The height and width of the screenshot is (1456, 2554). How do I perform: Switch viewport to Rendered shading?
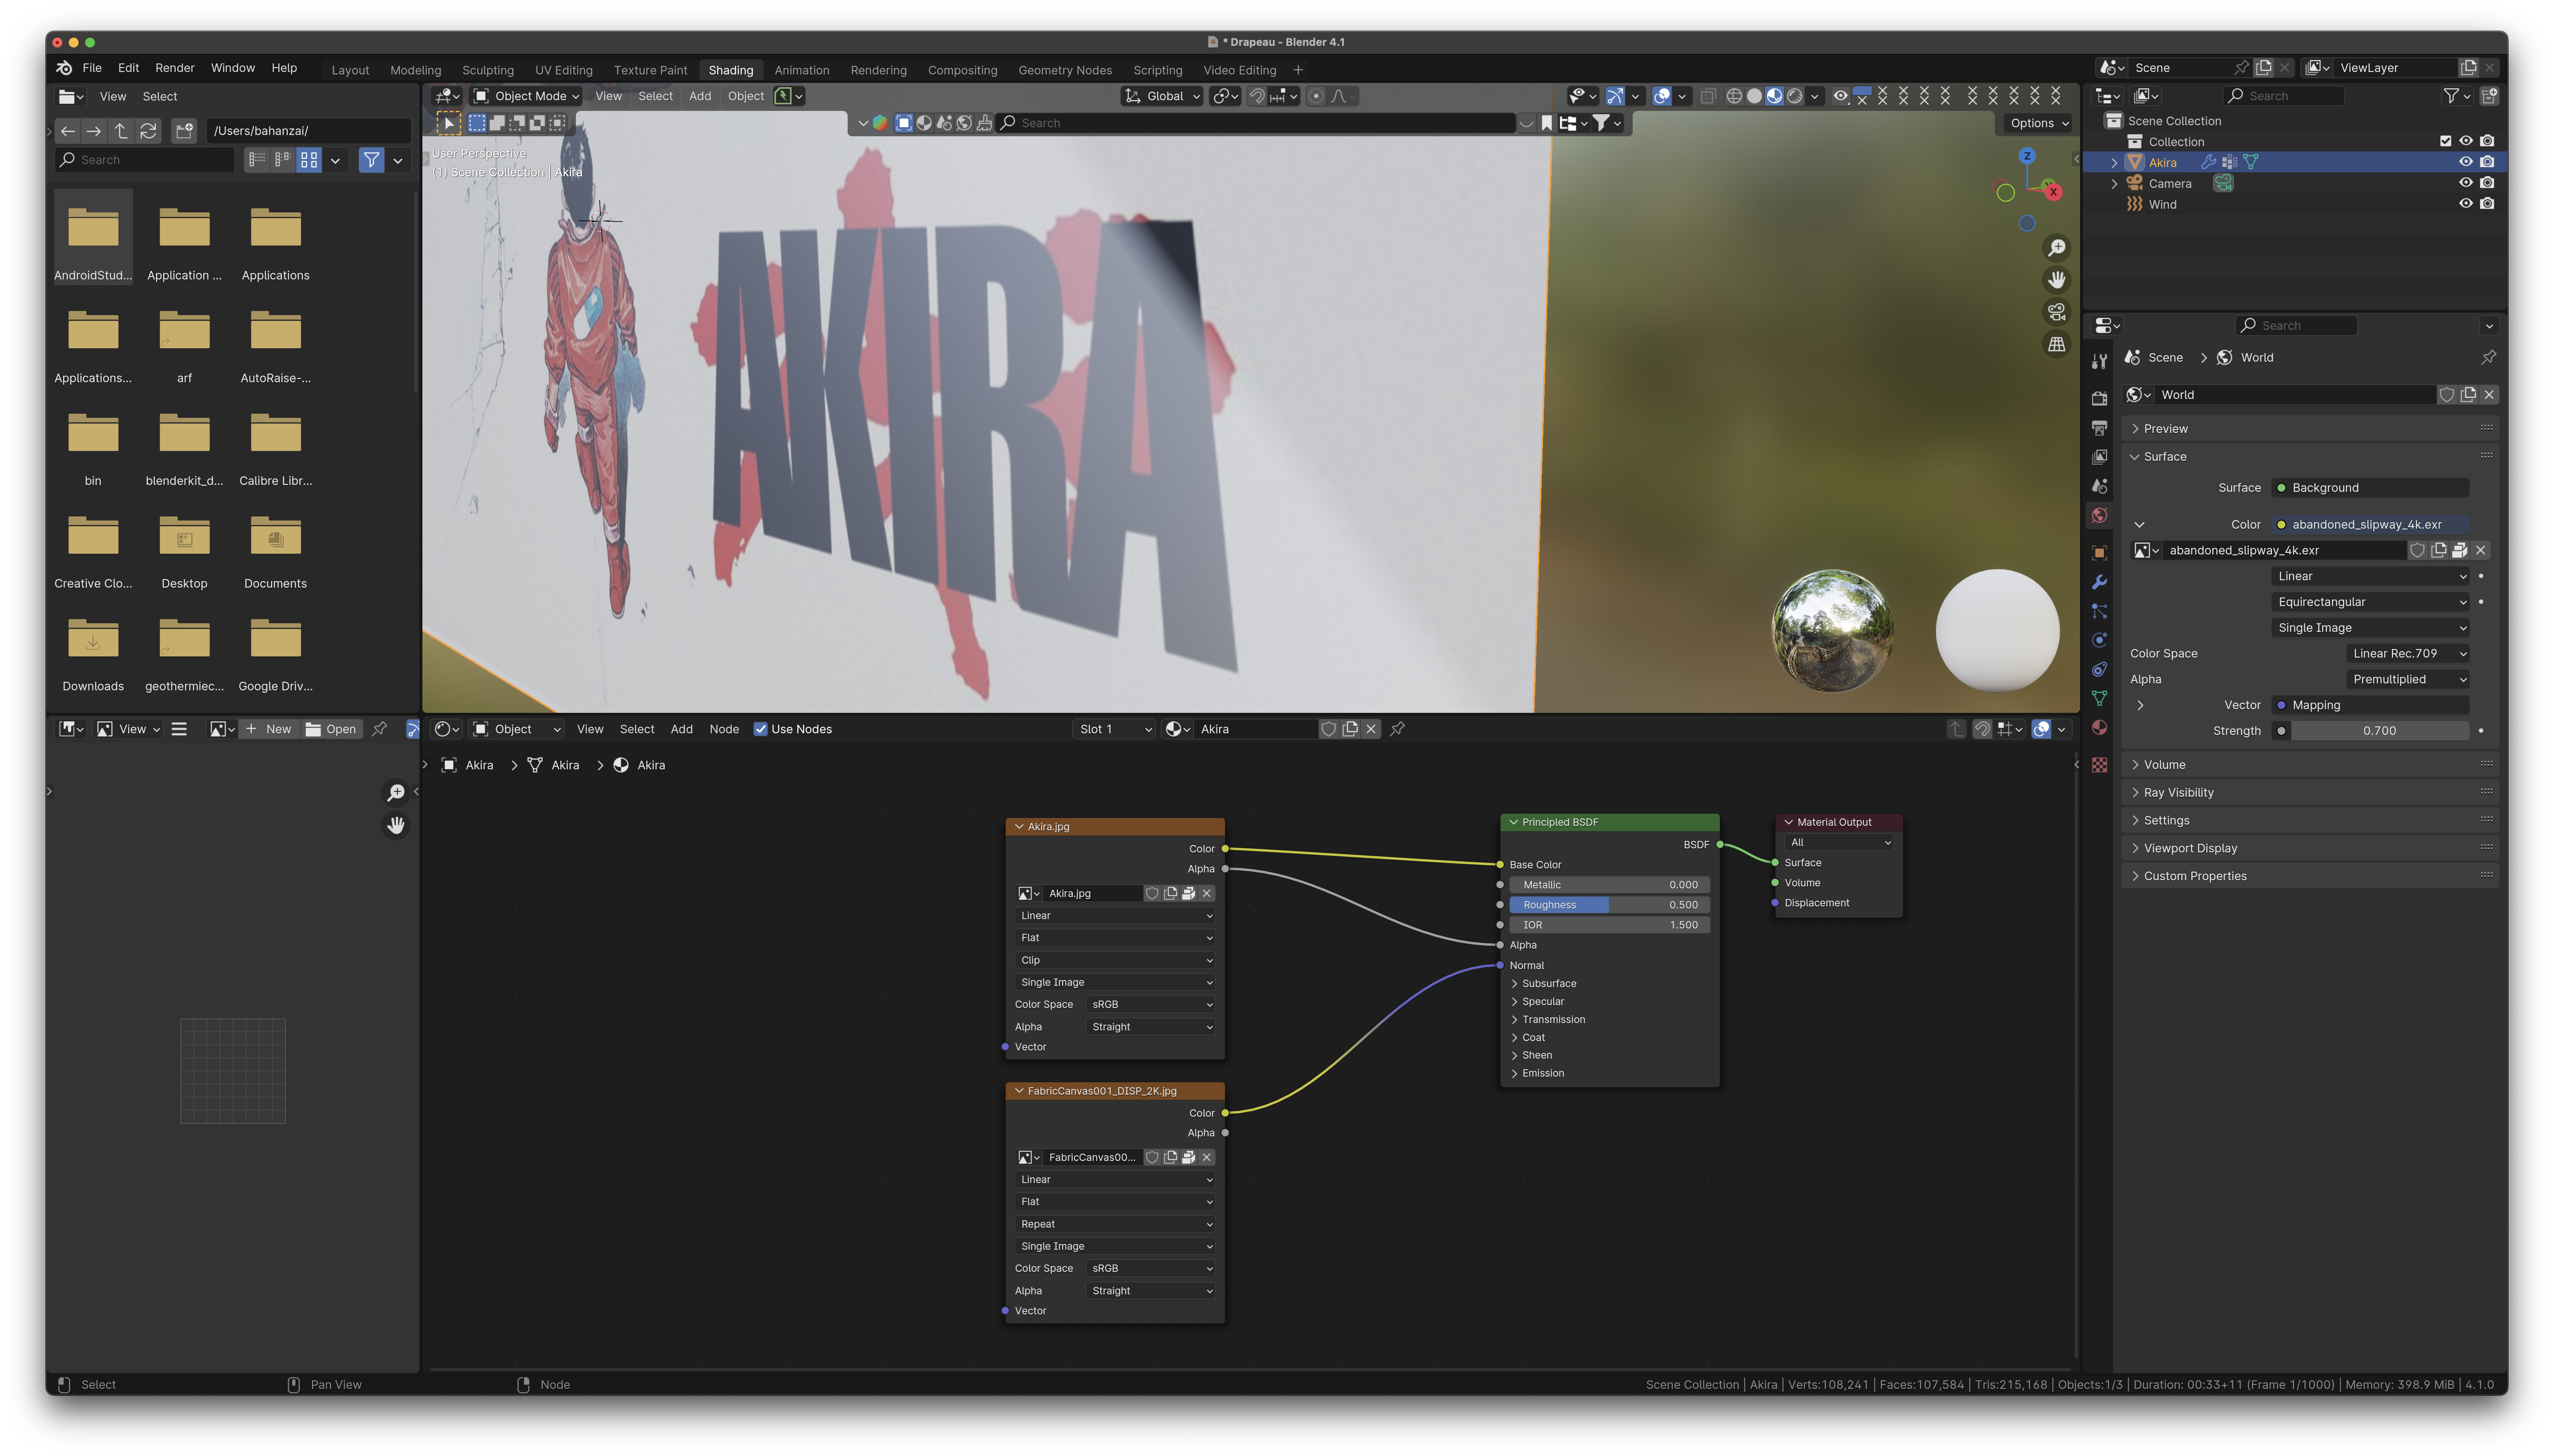[1795, 96]
